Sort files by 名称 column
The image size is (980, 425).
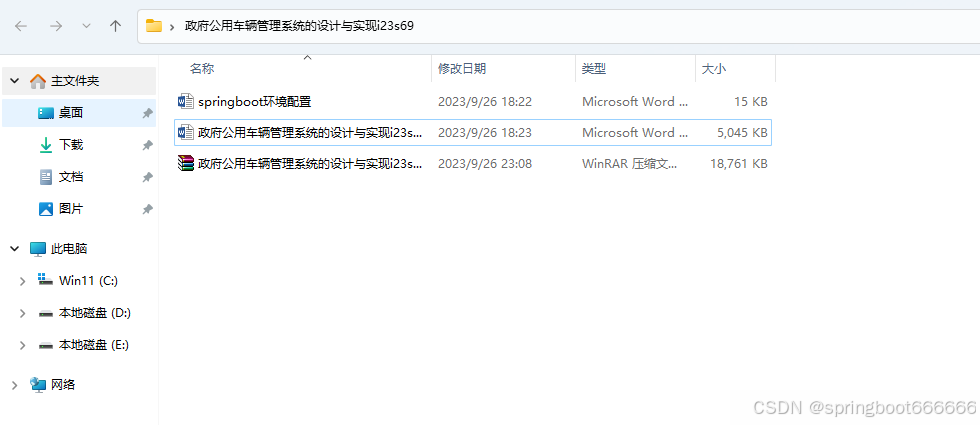202,69
